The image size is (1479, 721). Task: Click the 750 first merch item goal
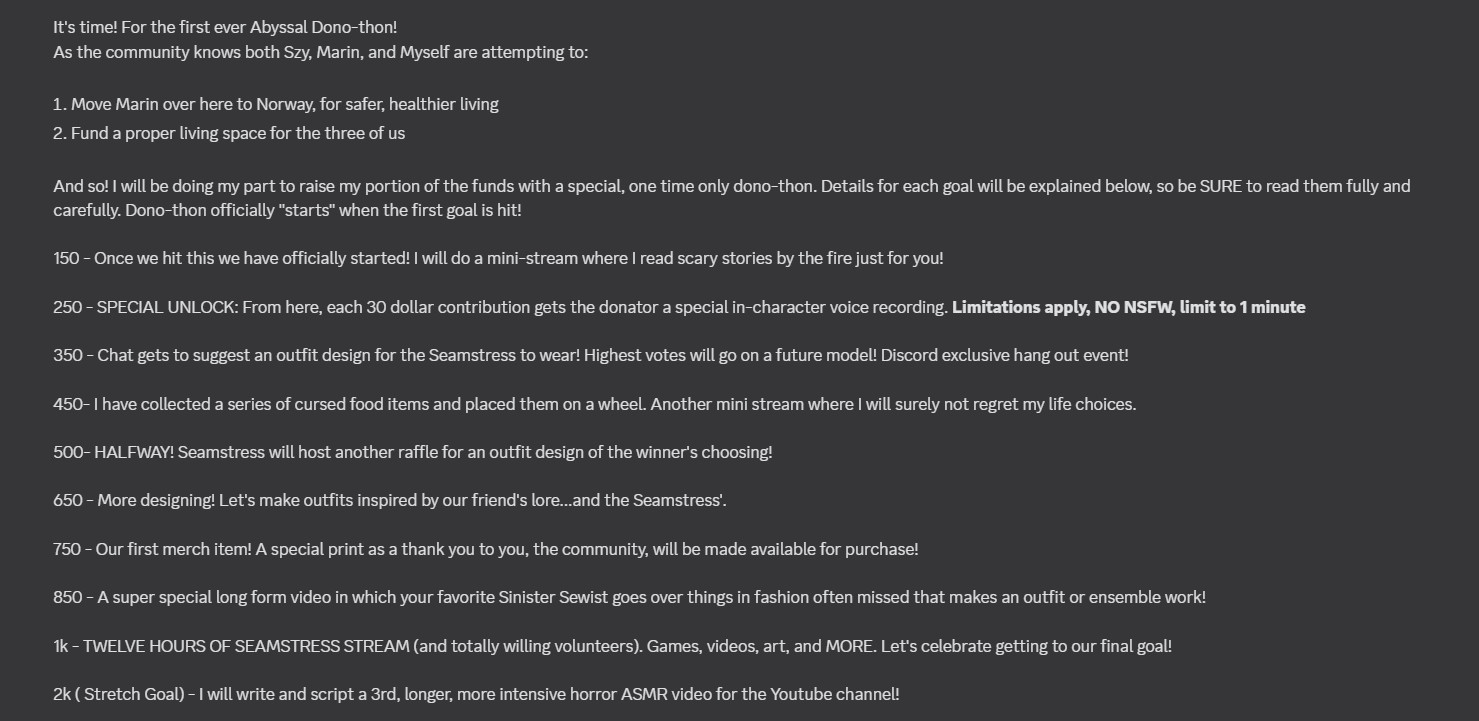tap(486, 549)
